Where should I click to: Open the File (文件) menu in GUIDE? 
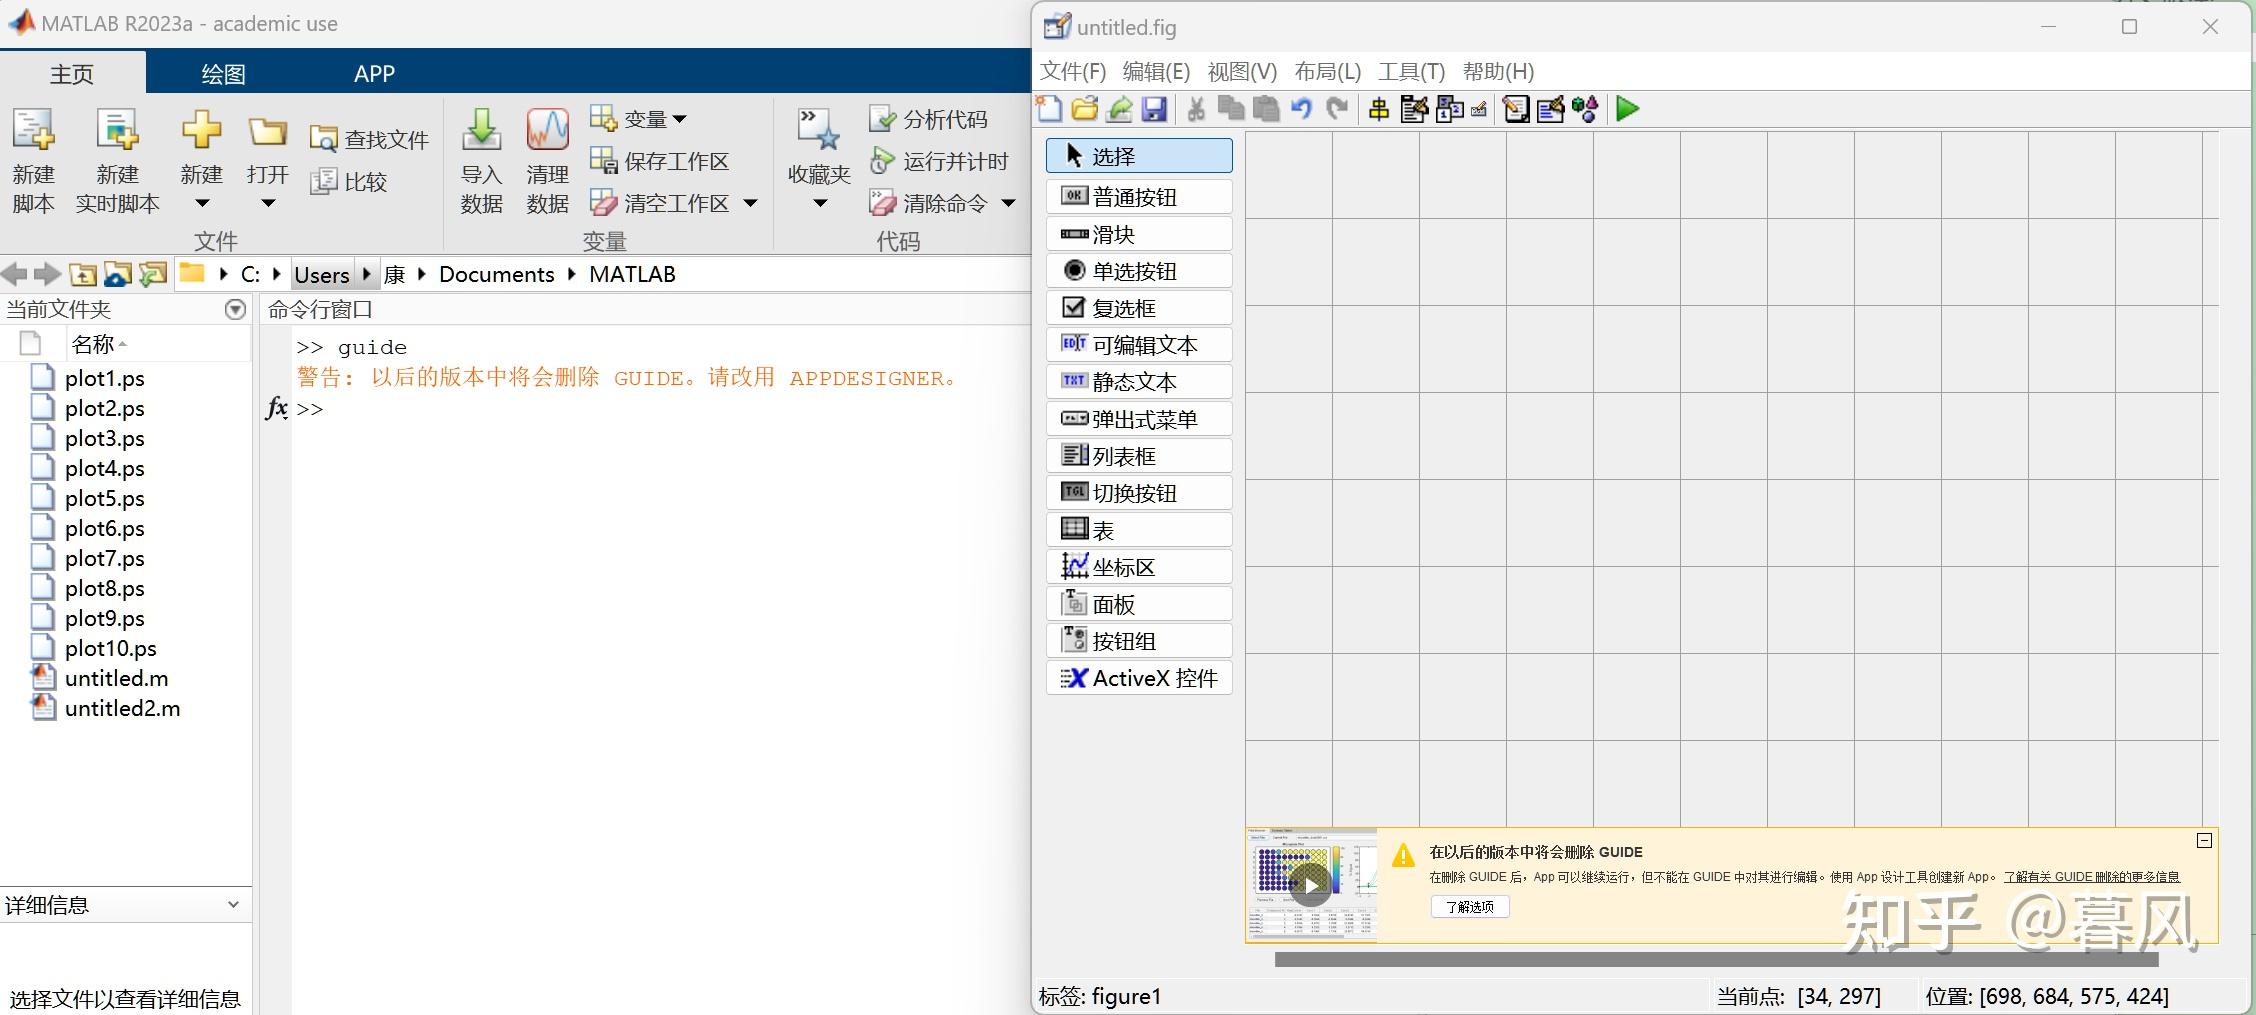pos(1073,71)
